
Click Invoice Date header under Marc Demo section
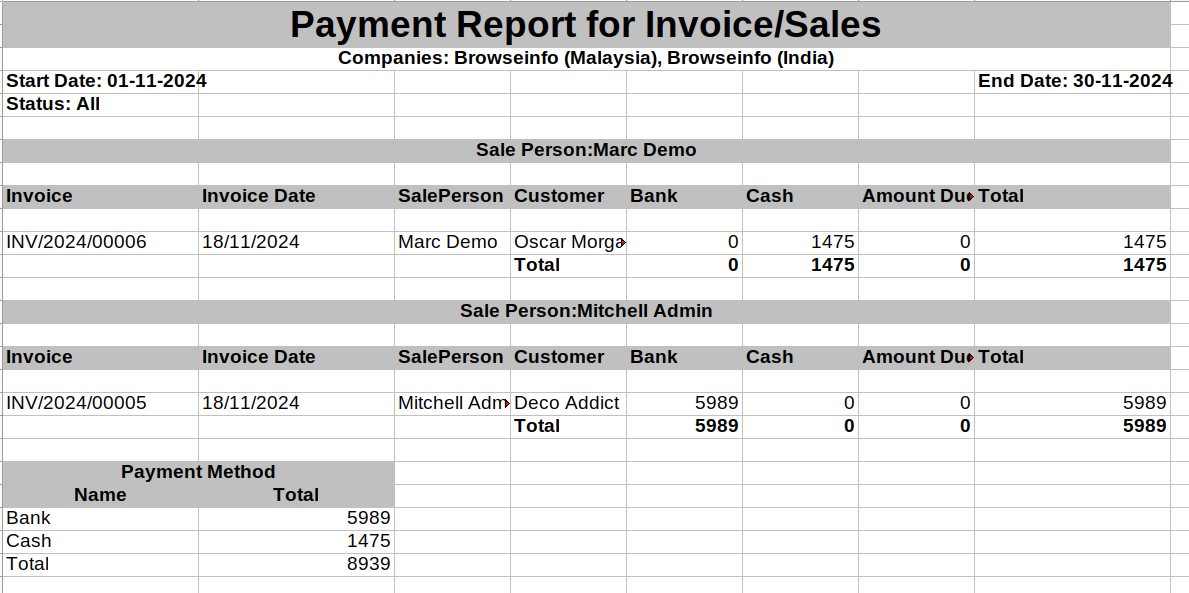coord(259,196)
